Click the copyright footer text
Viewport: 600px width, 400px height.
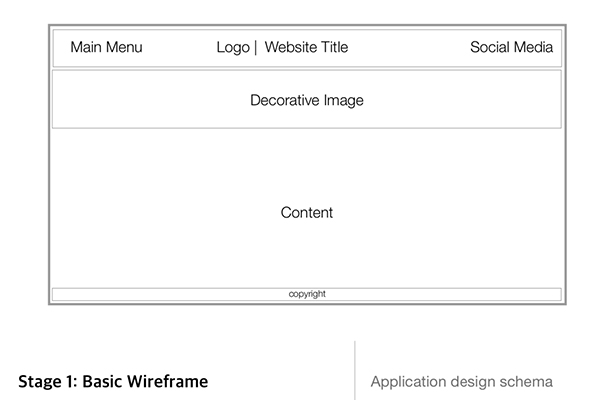307,294
